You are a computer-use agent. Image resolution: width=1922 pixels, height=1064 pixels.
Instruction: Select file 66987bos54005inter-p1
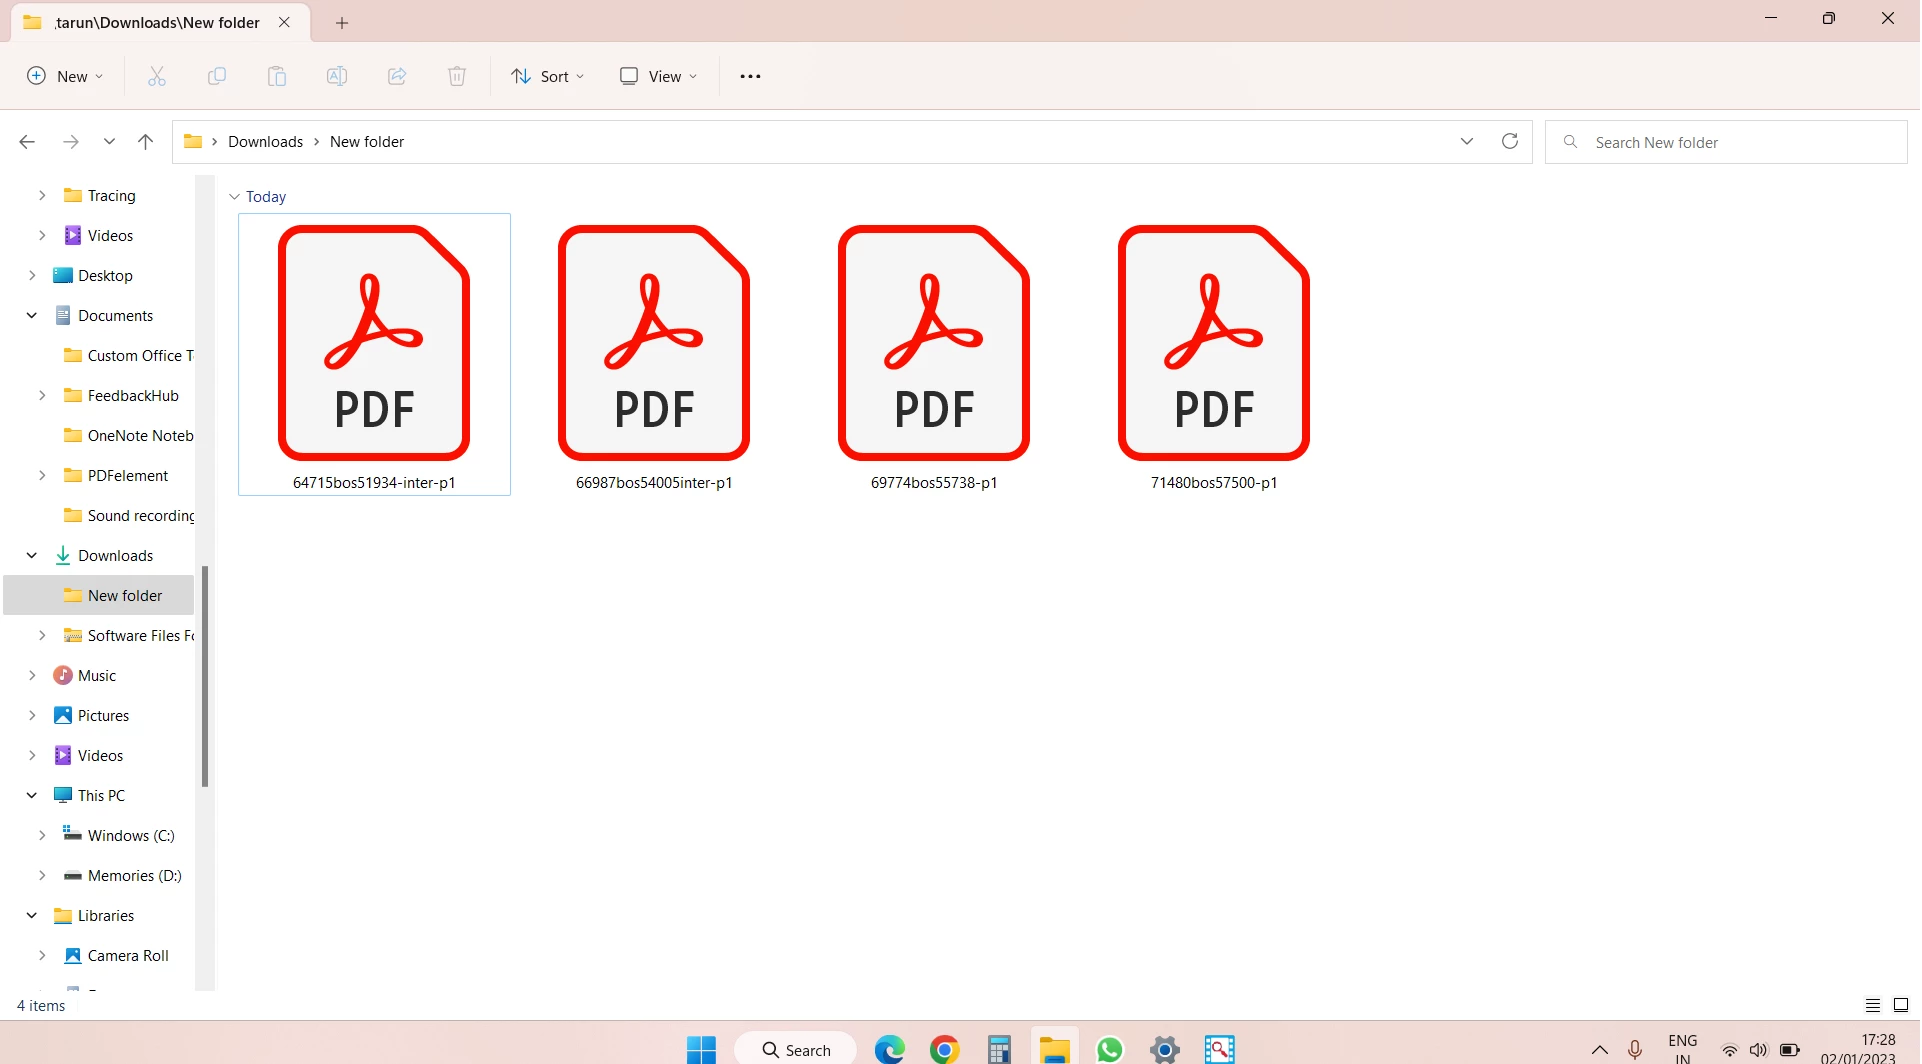coord(654,354)
